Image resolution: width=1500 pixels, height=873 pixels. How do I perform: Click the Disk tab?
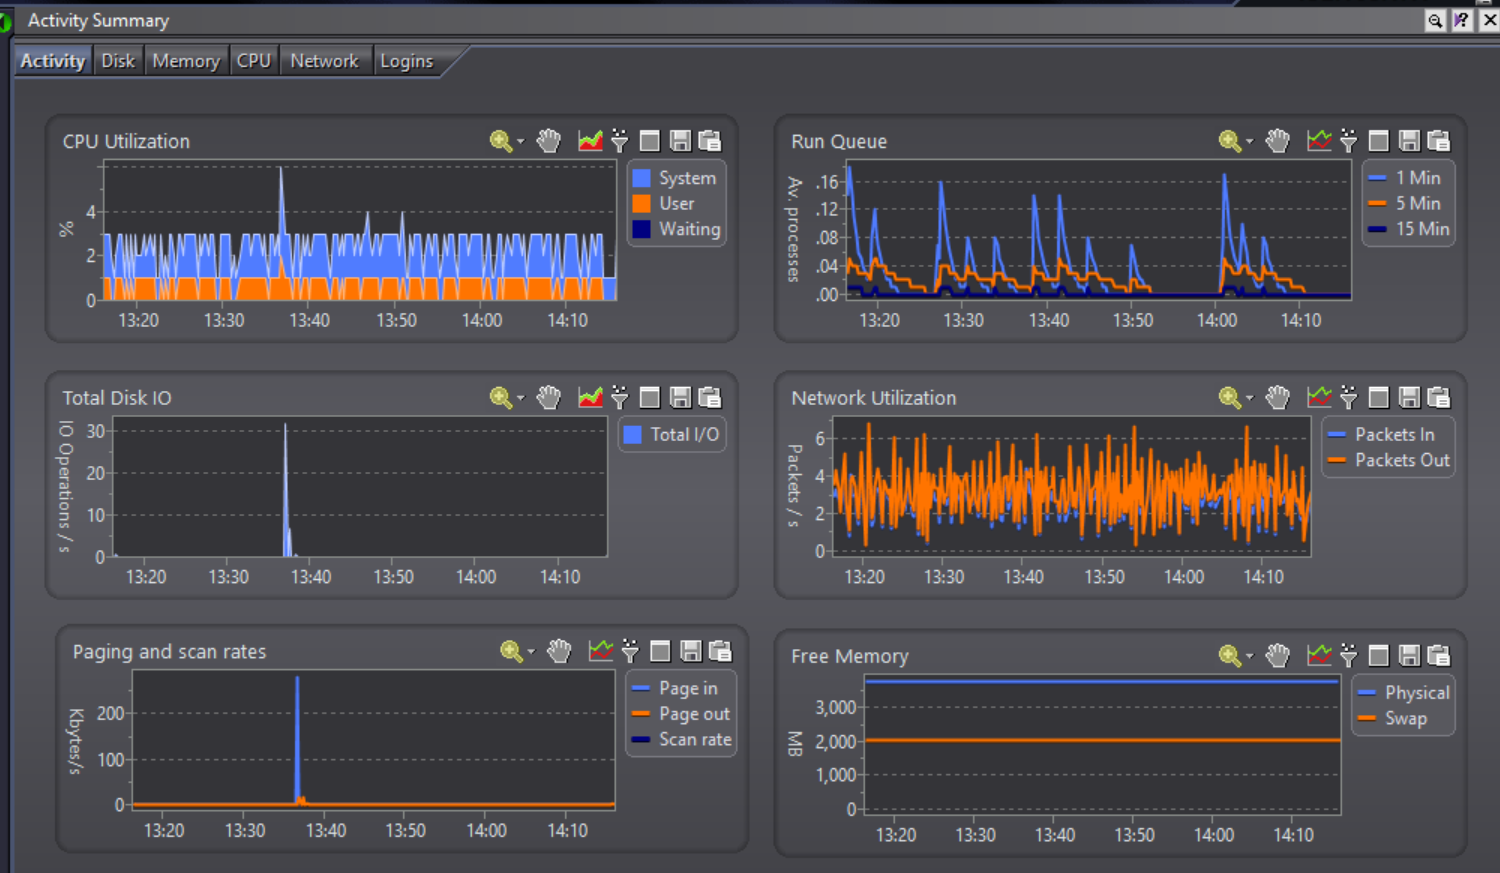[x=118, y=61]
